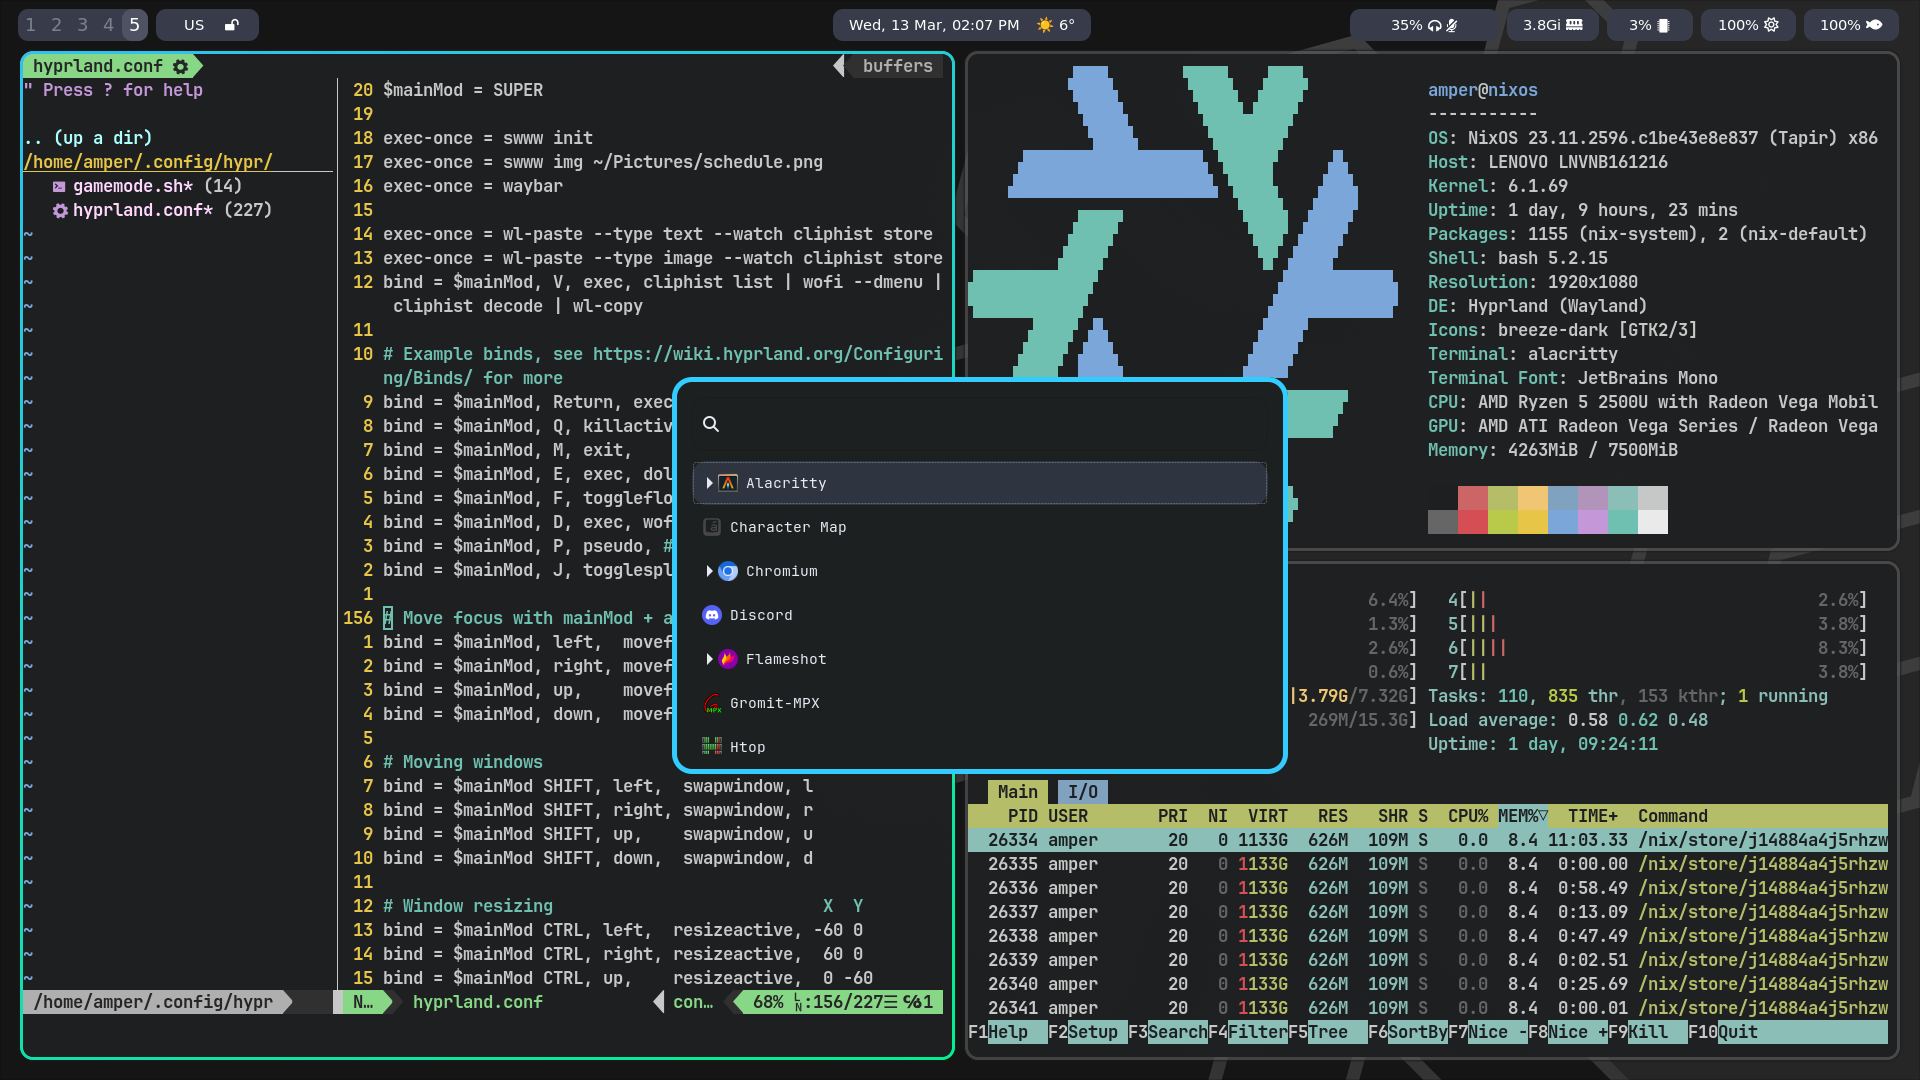Expand the Alacritty entry arrow
The image size is (1920, 1080).
[x=709, y=483]
